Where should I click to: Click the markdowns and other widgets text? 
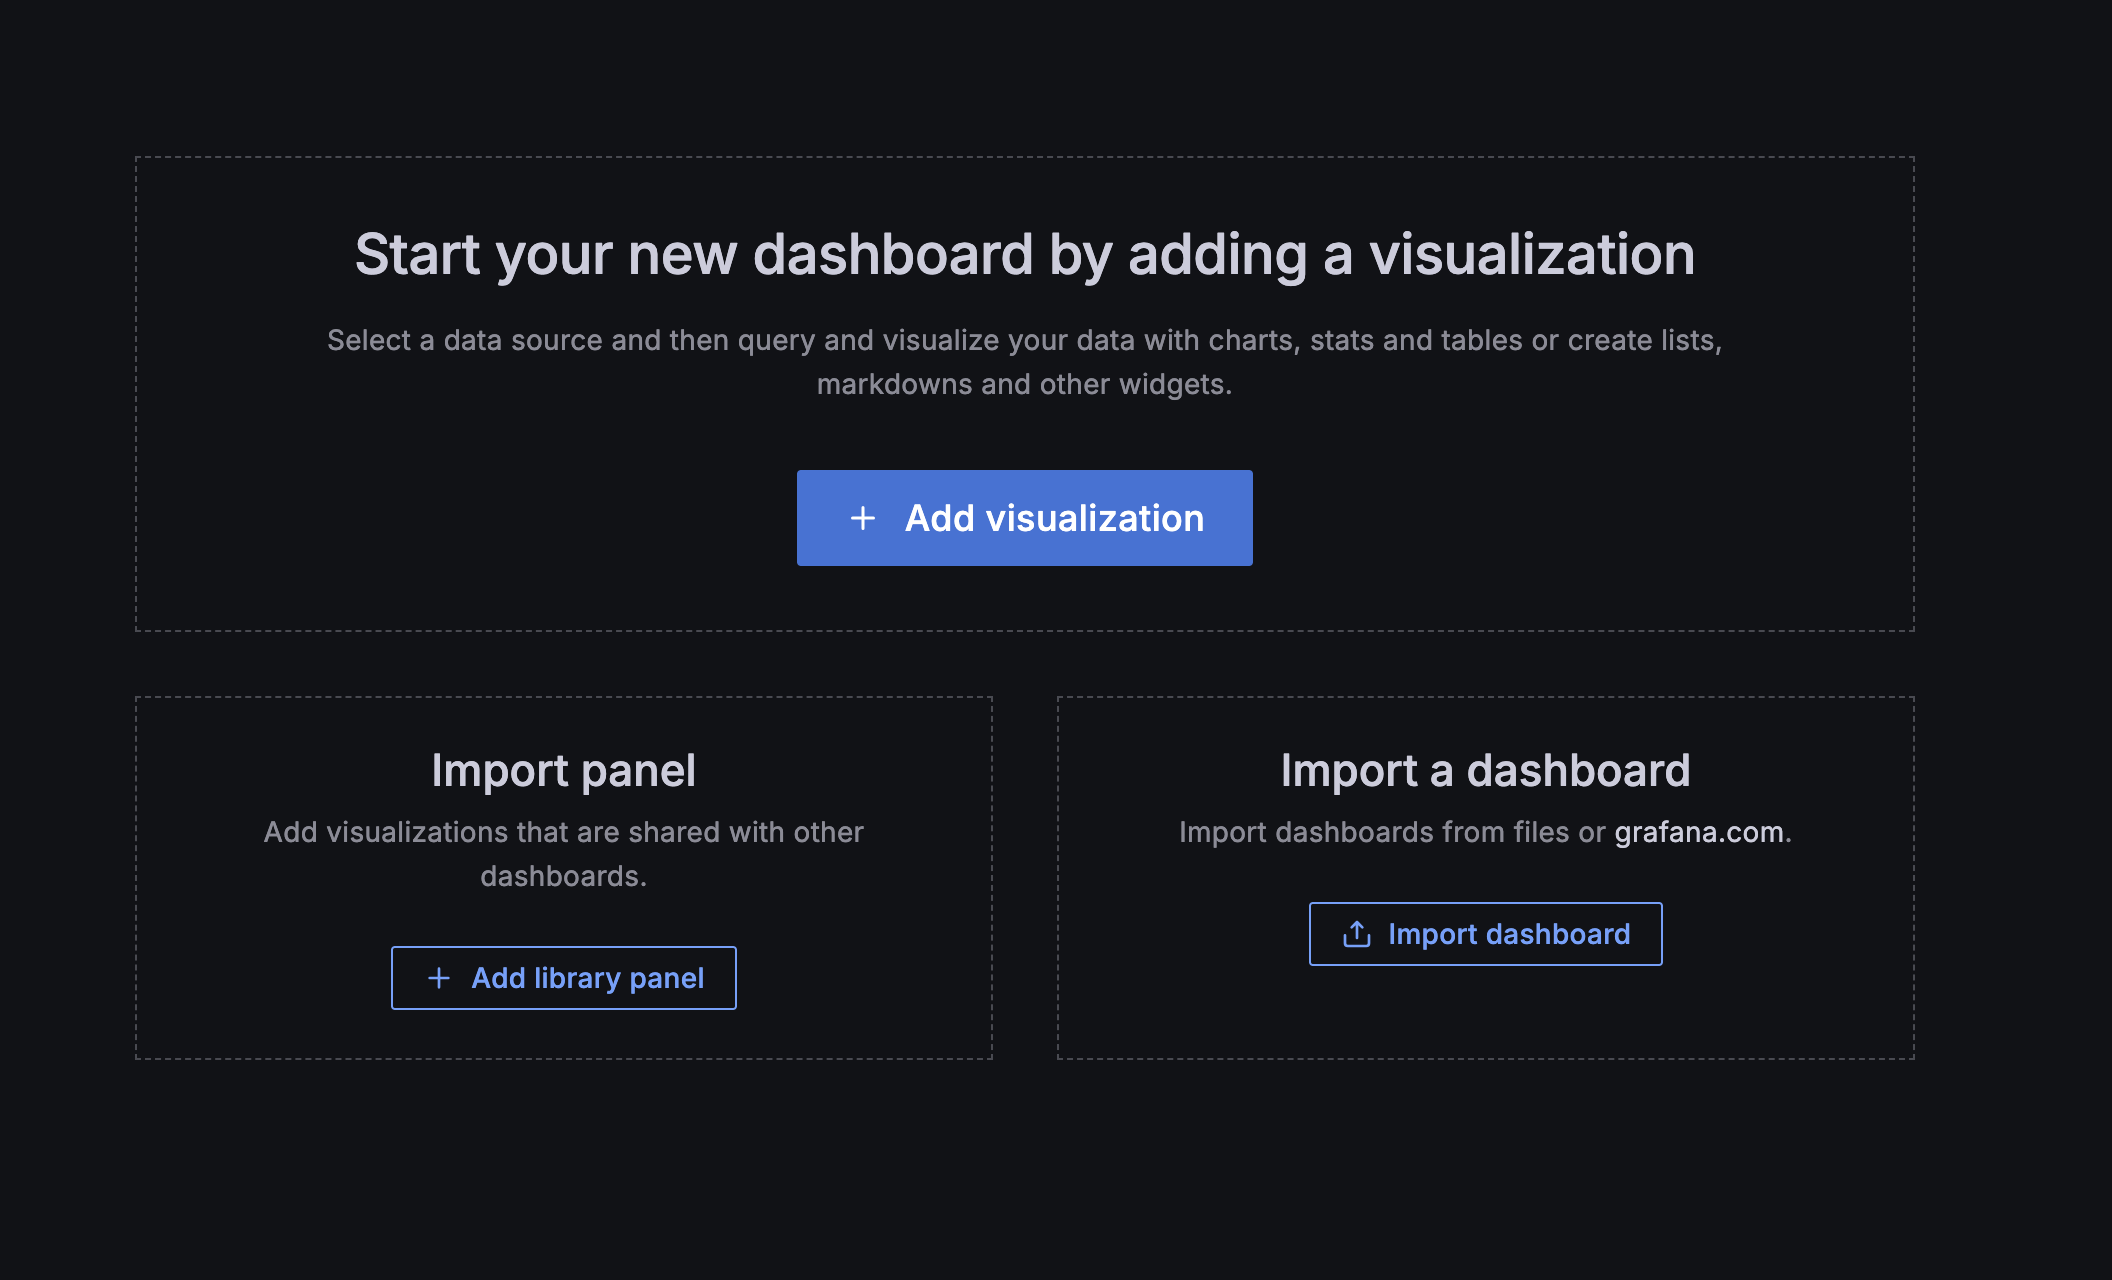1026,383
